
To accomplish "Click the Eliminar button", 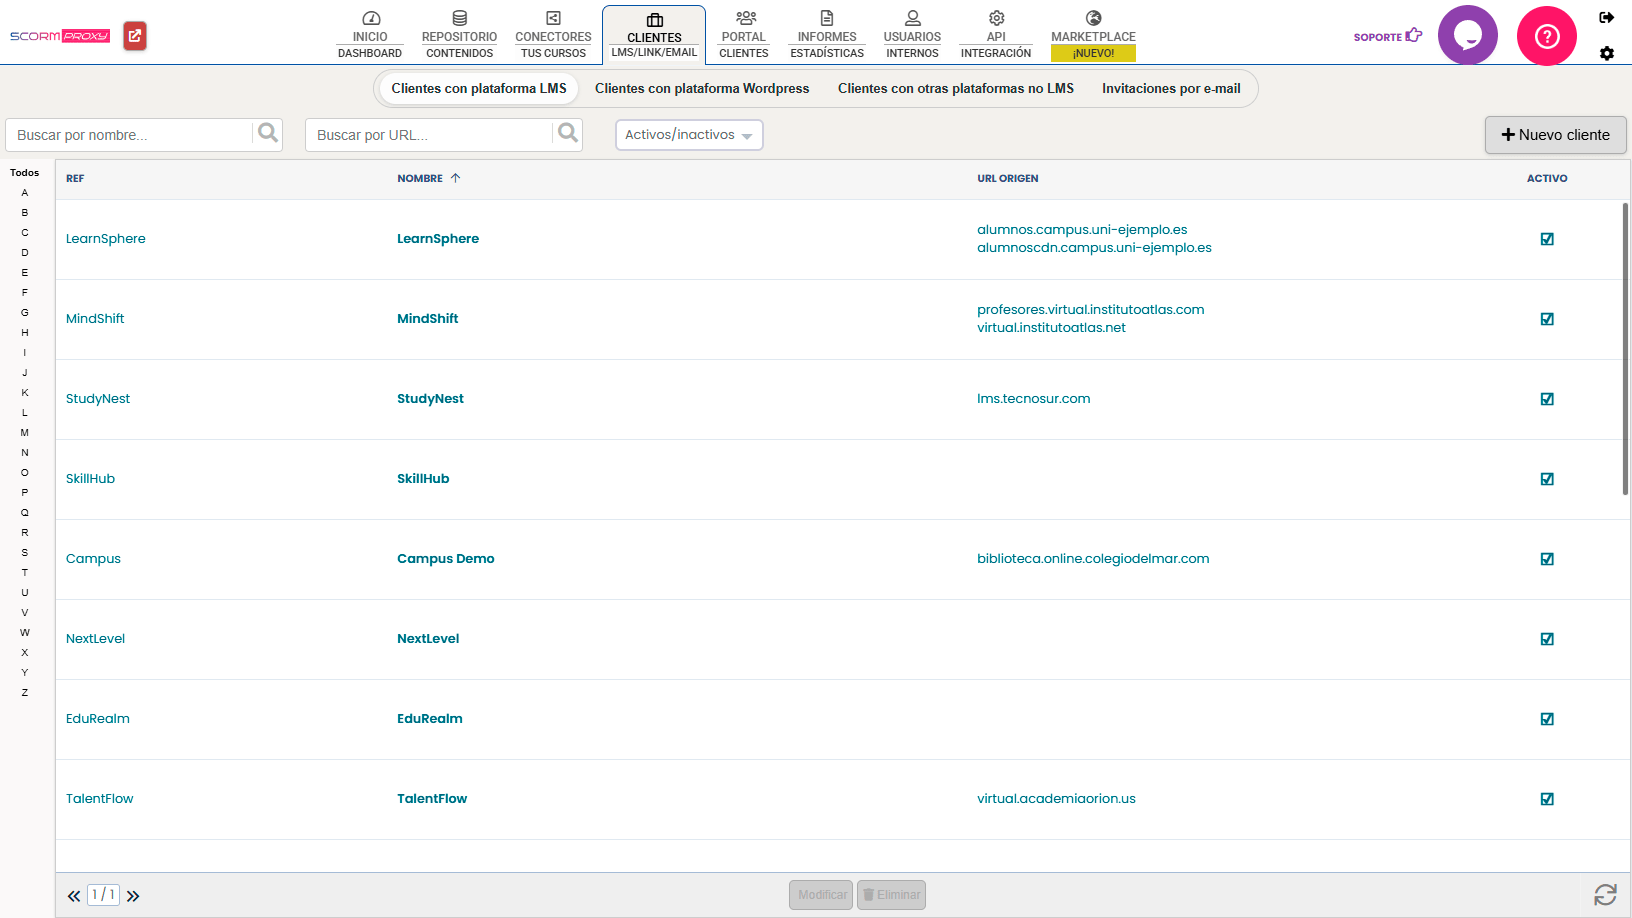I will click(891, 895).
